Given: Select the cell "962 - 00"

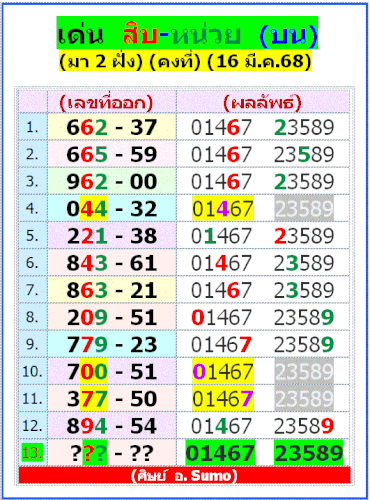Looking at the screenshot, I should pos(112,181).
